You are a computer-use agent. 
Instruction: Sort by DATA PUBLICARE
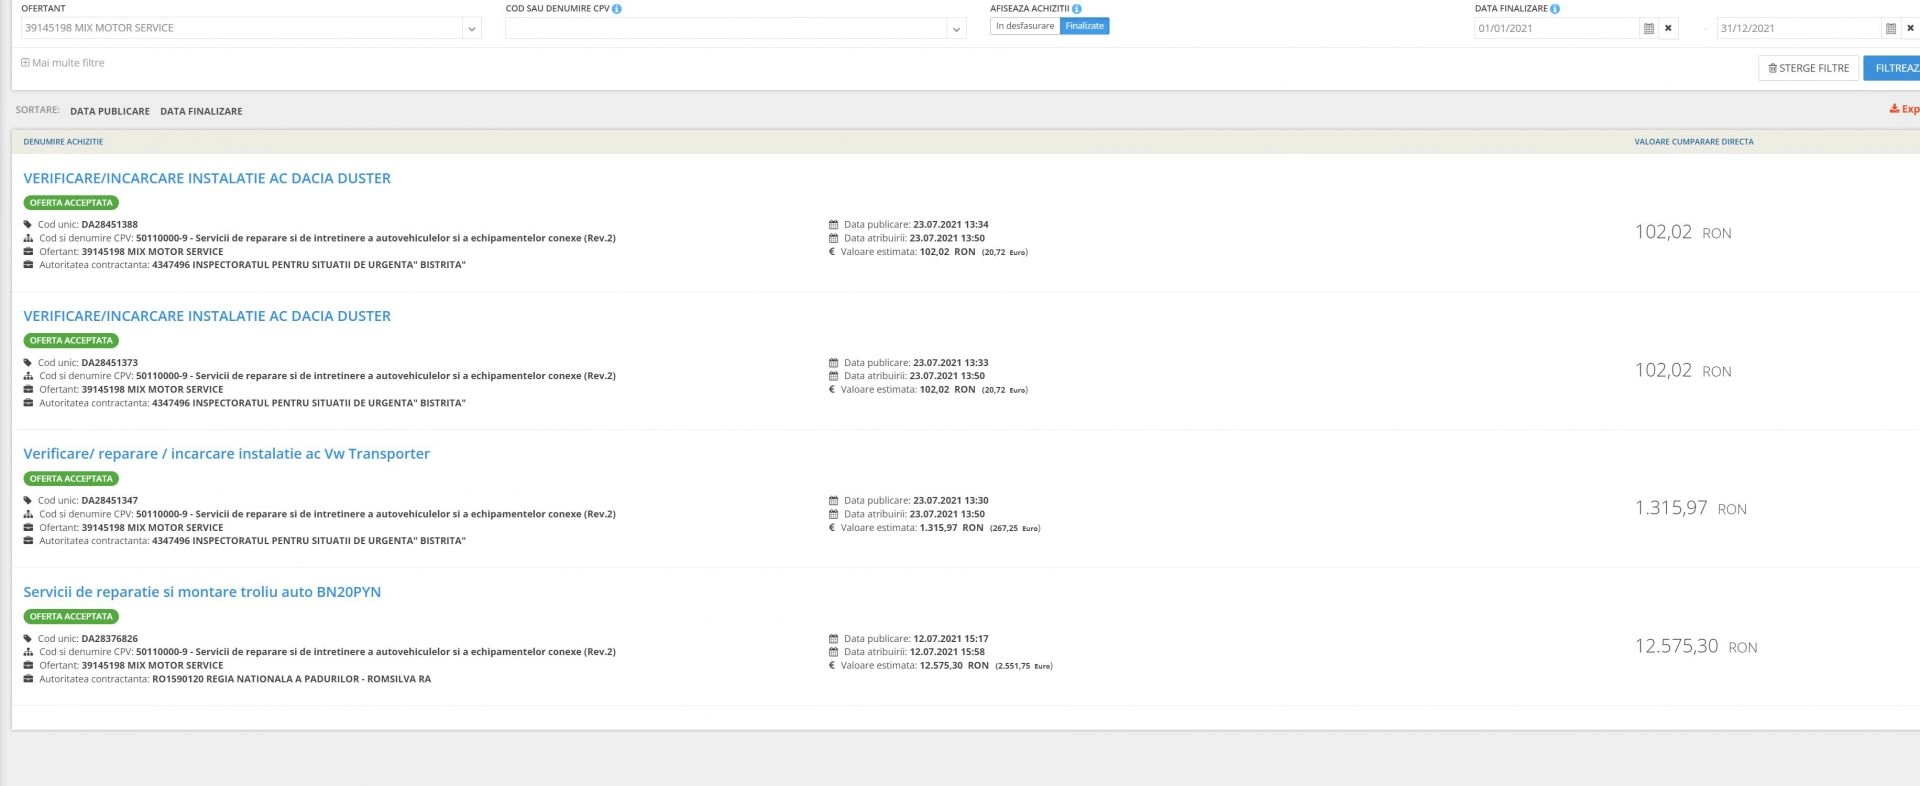pyautogui.click(x=110, y=111)
